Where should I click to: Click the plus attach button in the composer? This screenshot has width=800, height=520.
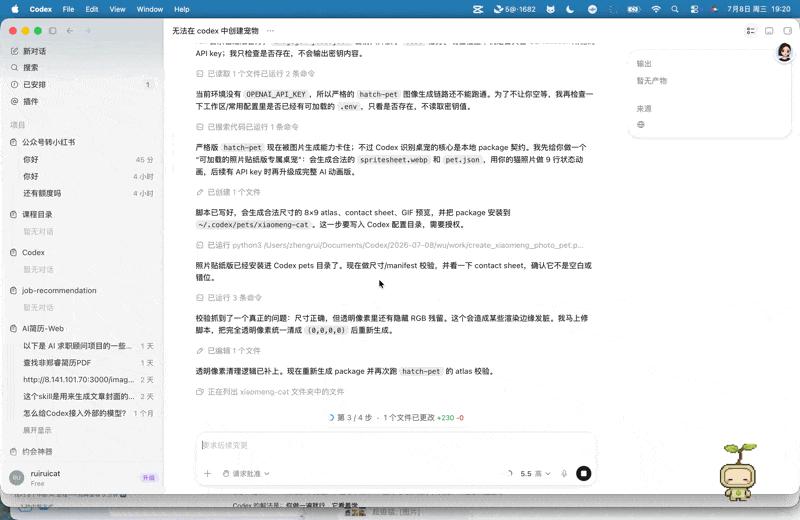208,474
